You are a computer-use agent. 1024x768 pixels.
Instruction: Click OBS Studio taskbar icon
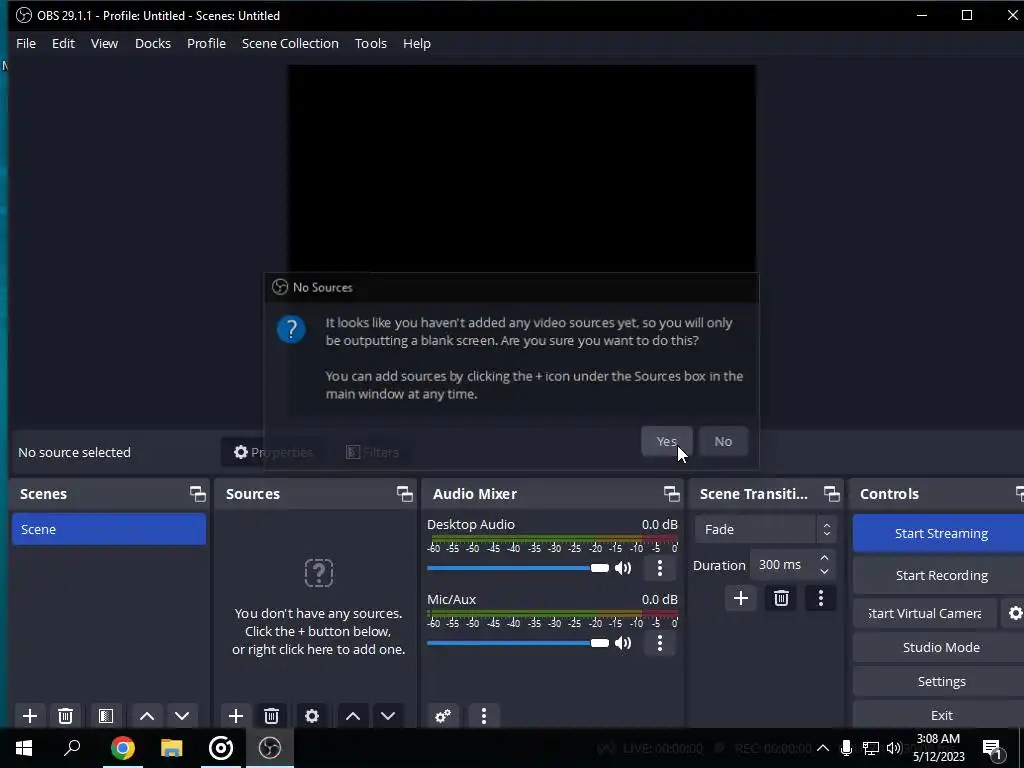pos(270,748)
